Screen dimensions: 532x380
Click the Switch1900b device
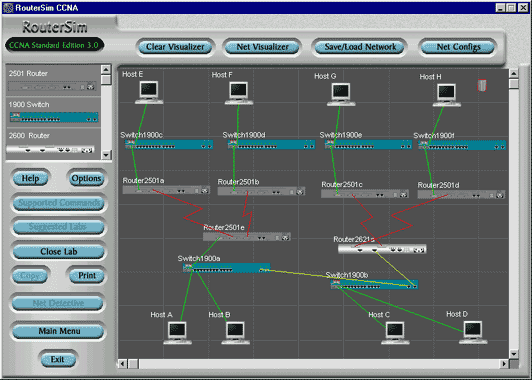coord(374,284)
